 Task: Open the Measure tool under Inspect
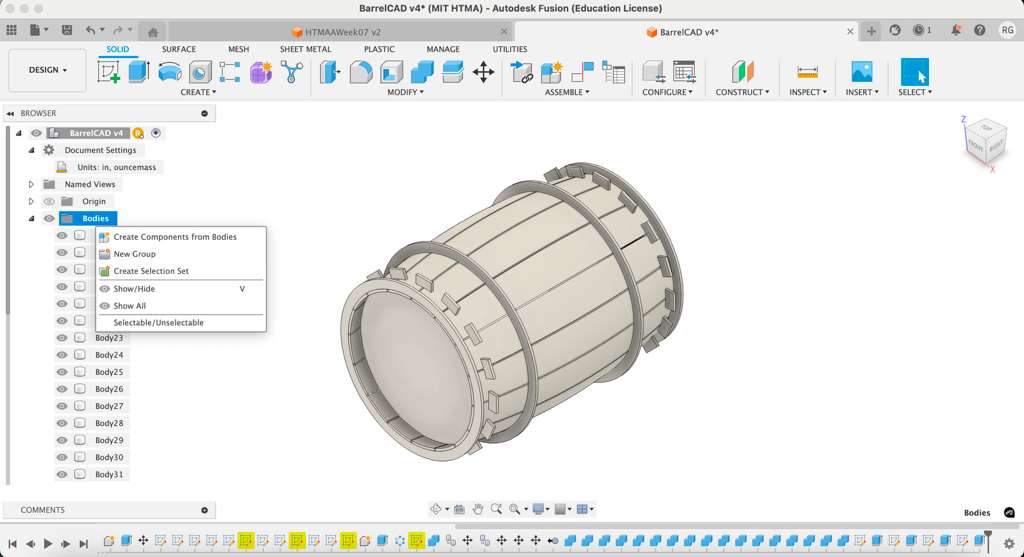tap(807, 72)
